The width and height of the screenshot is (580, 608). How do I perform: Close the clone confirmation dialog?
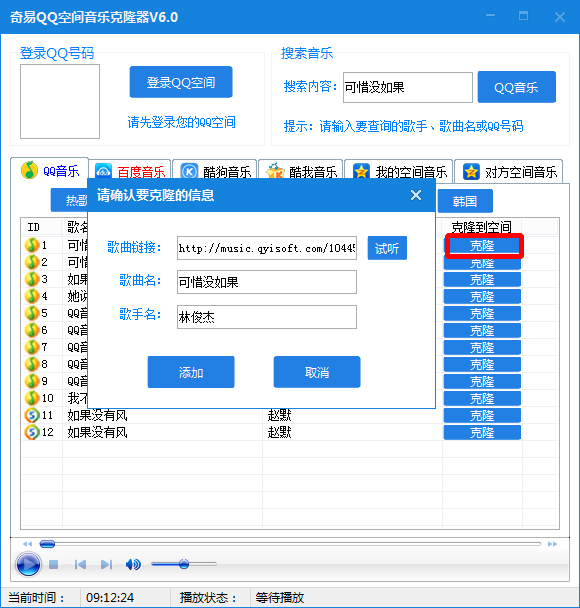[416, 195]
